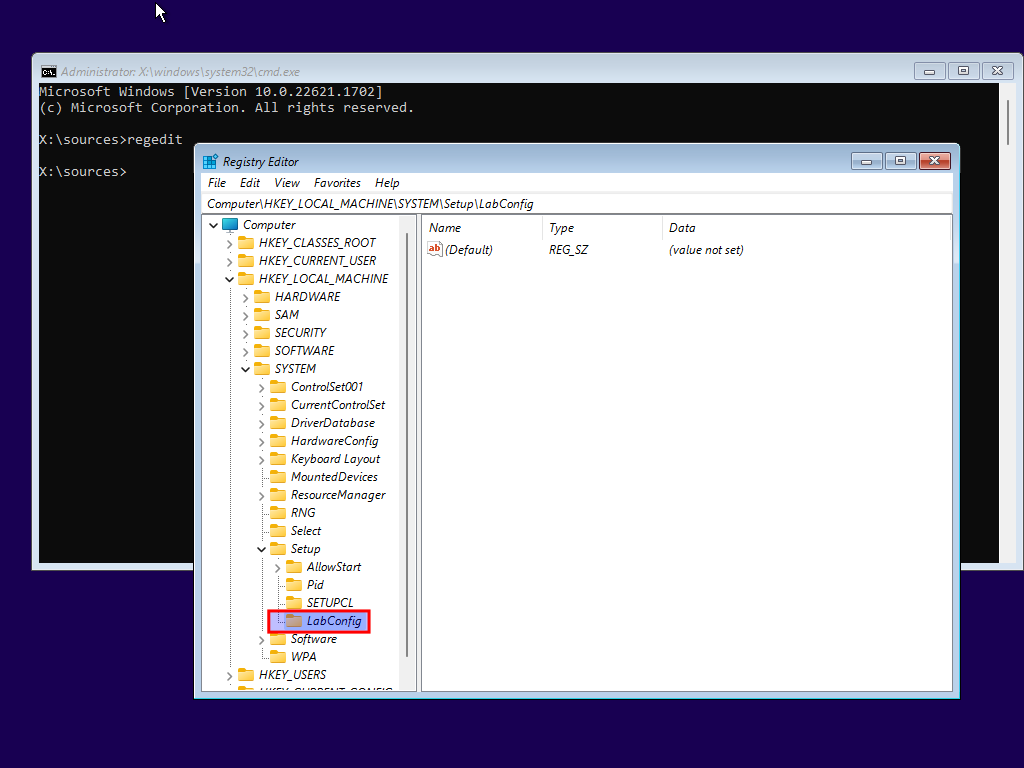The image size is (1024, 768).
Task: Click the AllowStart folder icon
Action: tap(294, 567)
